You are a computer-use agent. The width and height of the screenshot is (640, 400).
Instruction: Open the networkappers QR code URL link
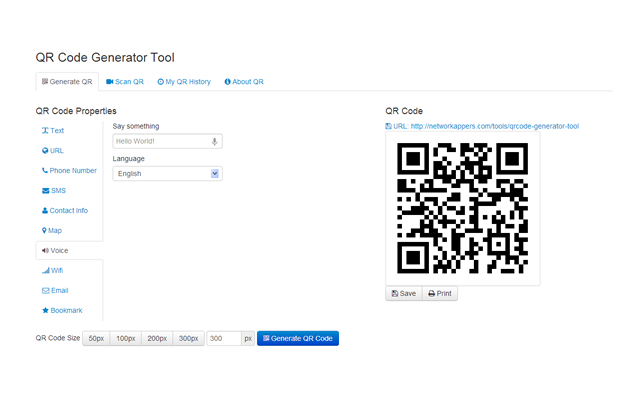pyautogui.click(x=495, y=126)
